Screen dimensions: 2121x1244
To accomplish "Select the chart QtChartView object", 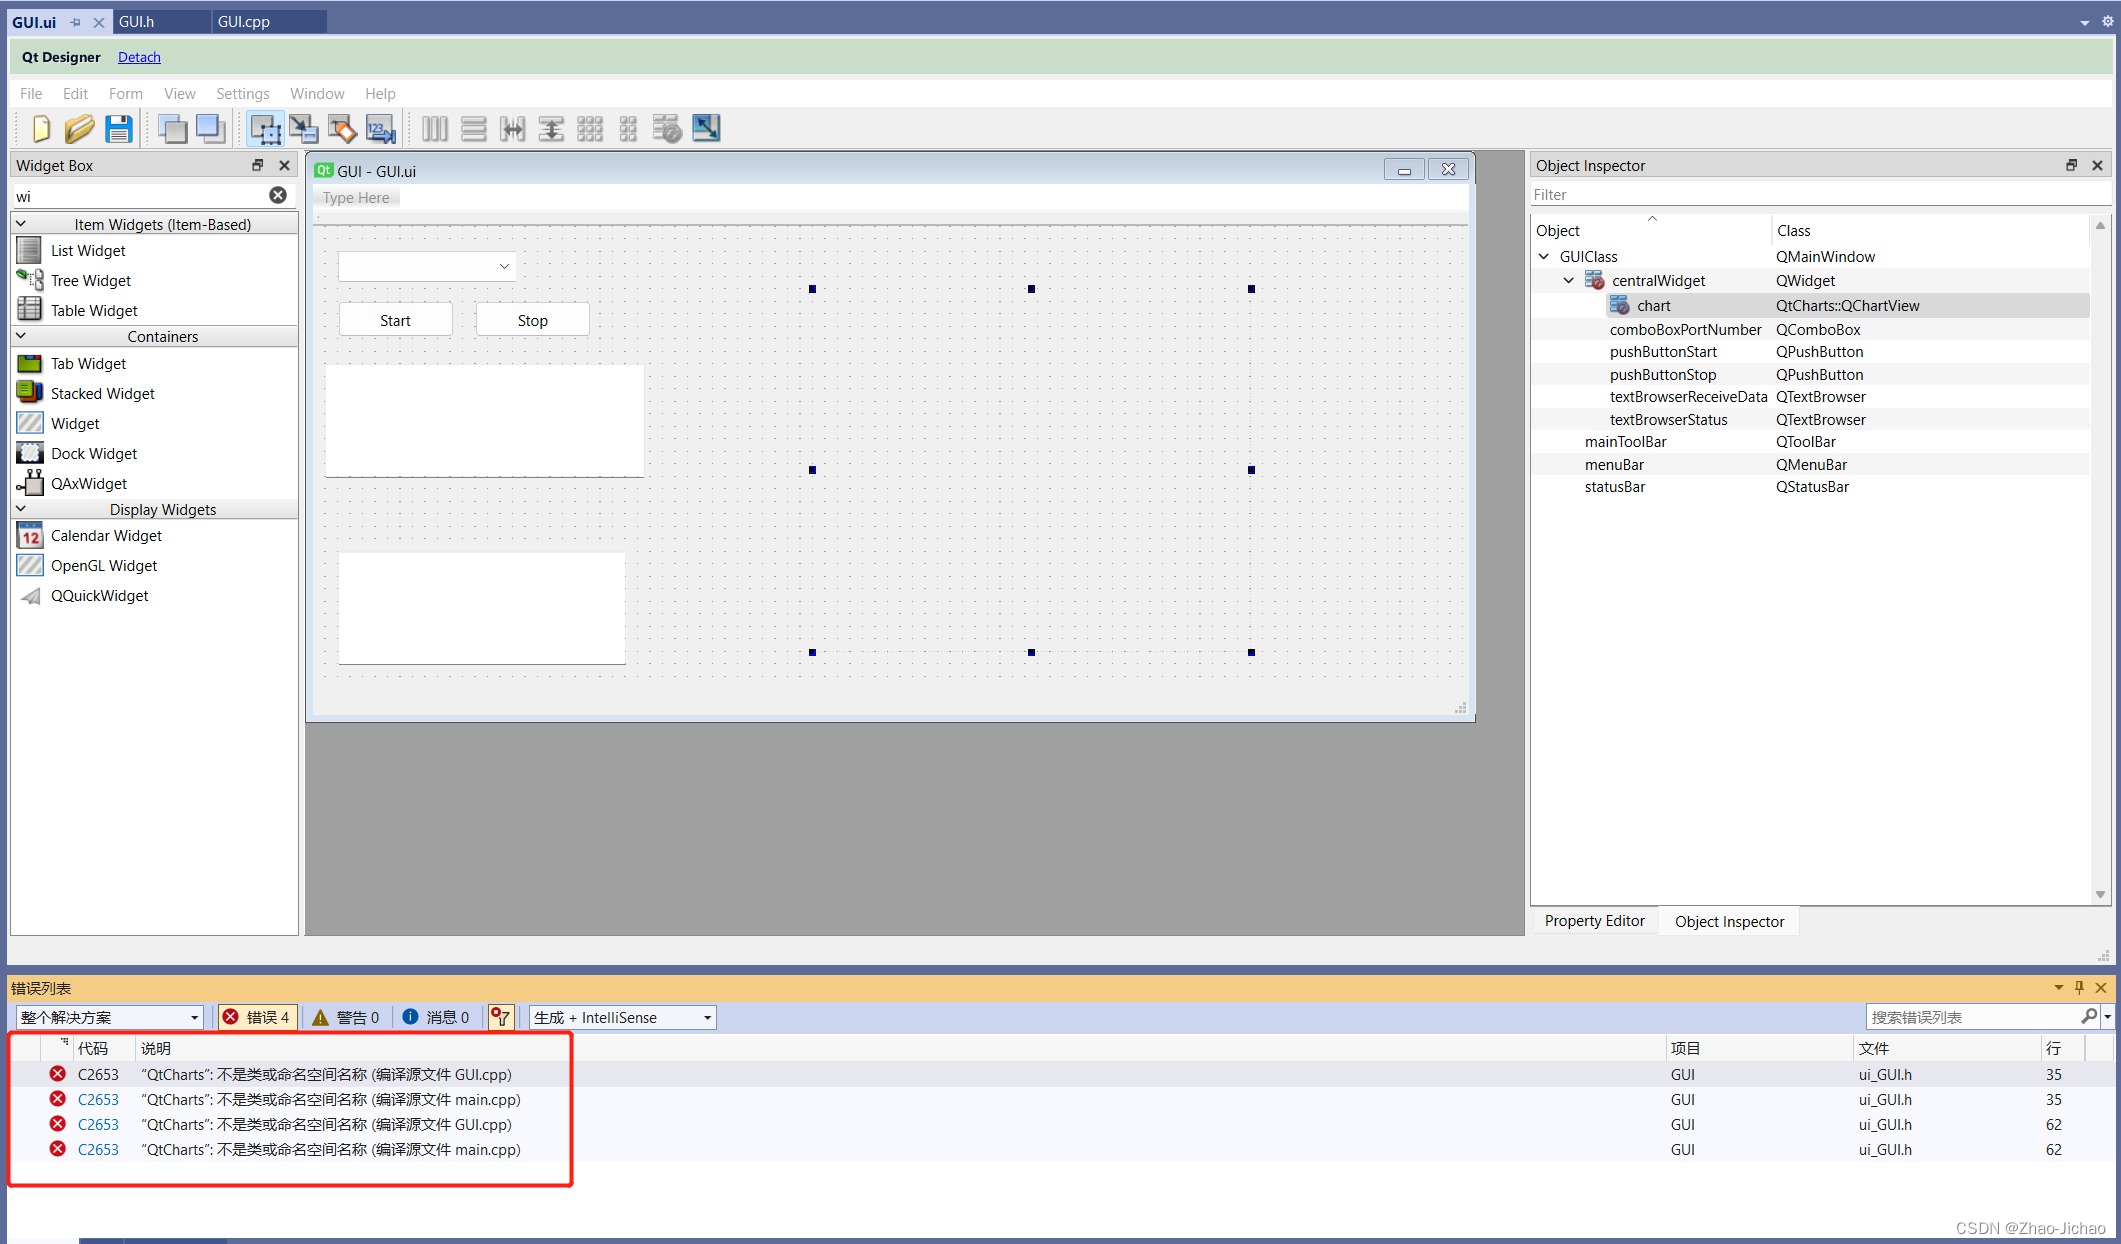I will point(1655,304).
